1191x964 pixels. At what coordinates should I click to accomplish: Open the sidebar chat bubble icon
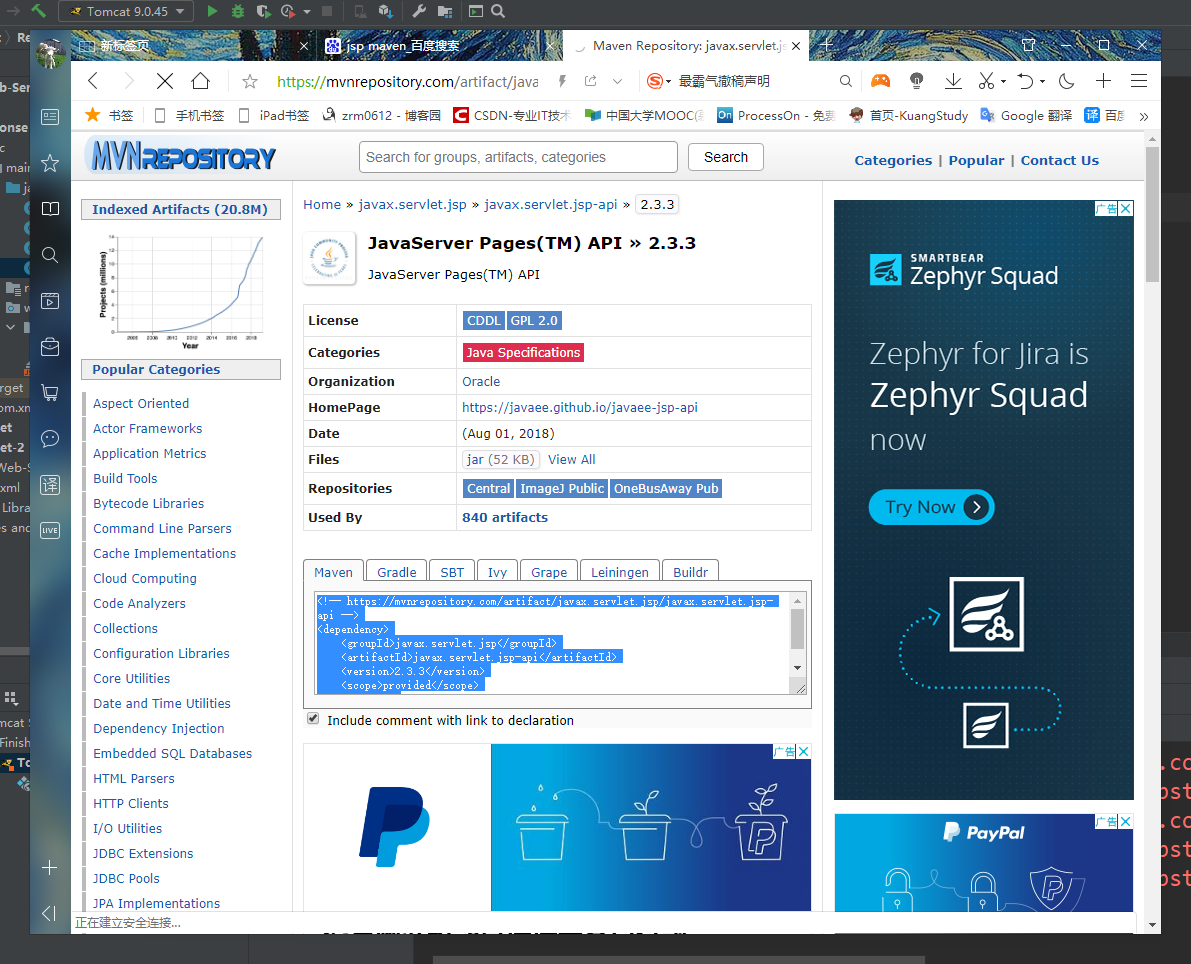coord(50,439)
